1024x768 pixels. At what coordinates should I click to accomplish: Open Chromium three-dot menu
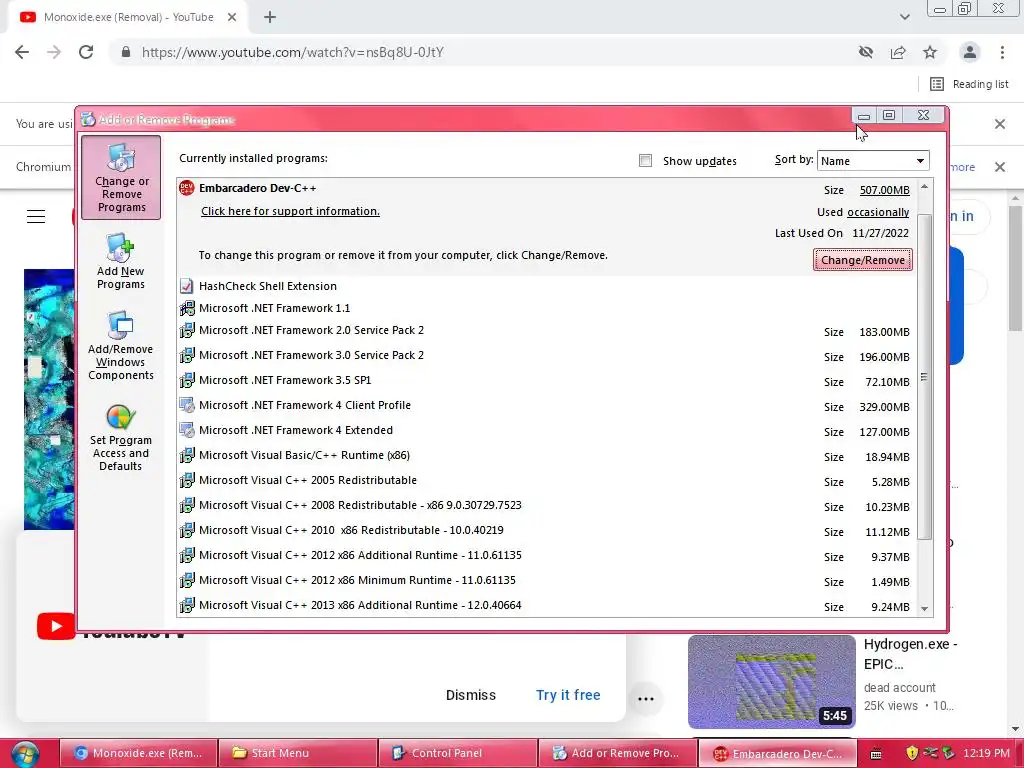pos(1002,52)
